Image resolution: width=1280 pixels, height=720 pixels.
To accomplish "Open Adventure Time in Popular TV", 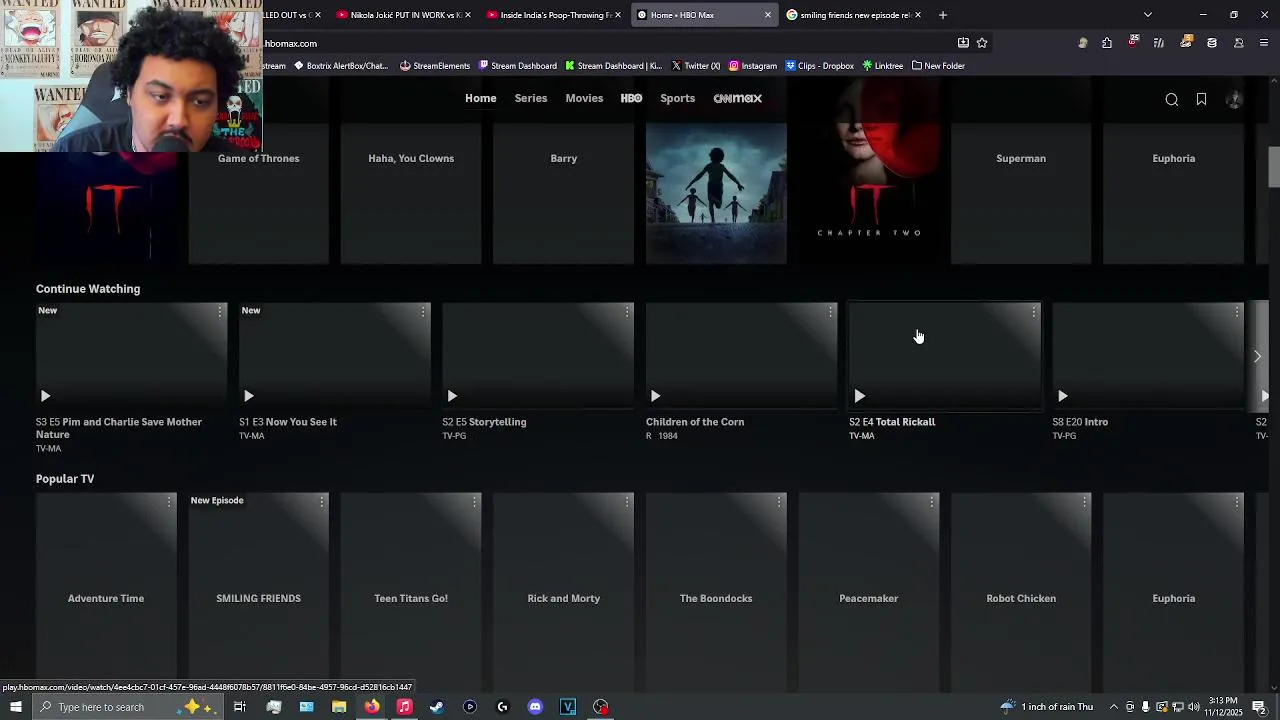I will tap(106, 590).
